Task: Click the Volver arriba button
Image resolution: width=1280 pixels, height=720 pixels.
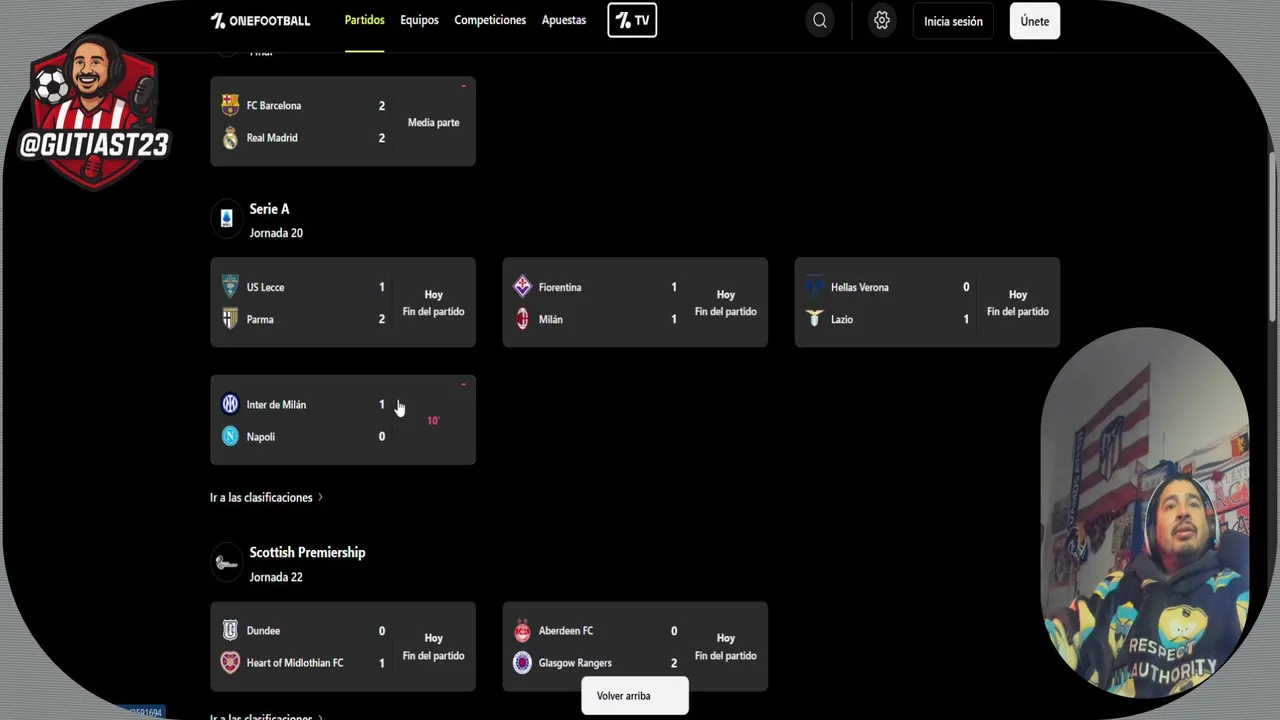Action: 635,696
